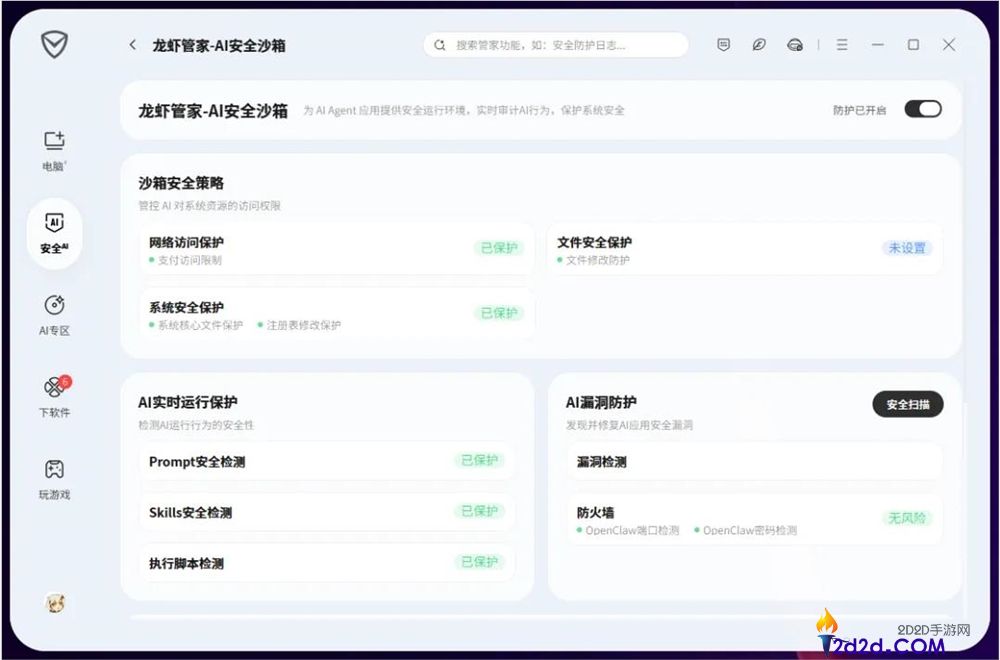The width and height of the screenshot is (1000, 660).
Task: Click the shield logo at top left
Action: click(x=54, y=45)
